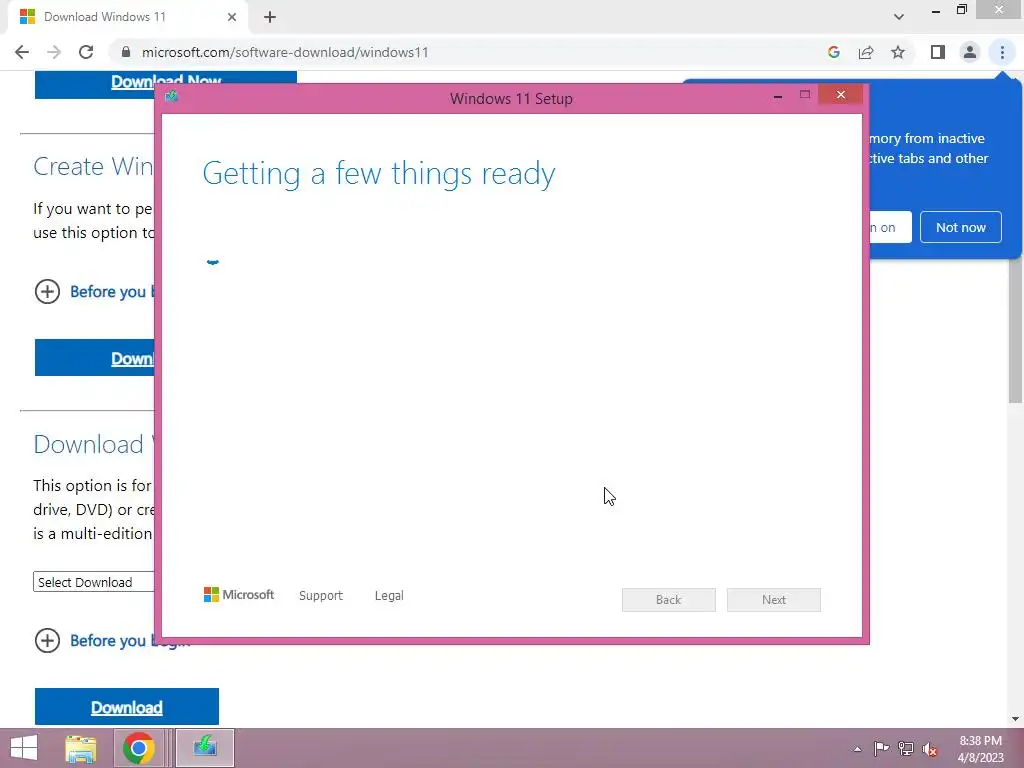Click the Next button in Windows 11 Setup
The image size is (1024, 768).
(774, 600)
